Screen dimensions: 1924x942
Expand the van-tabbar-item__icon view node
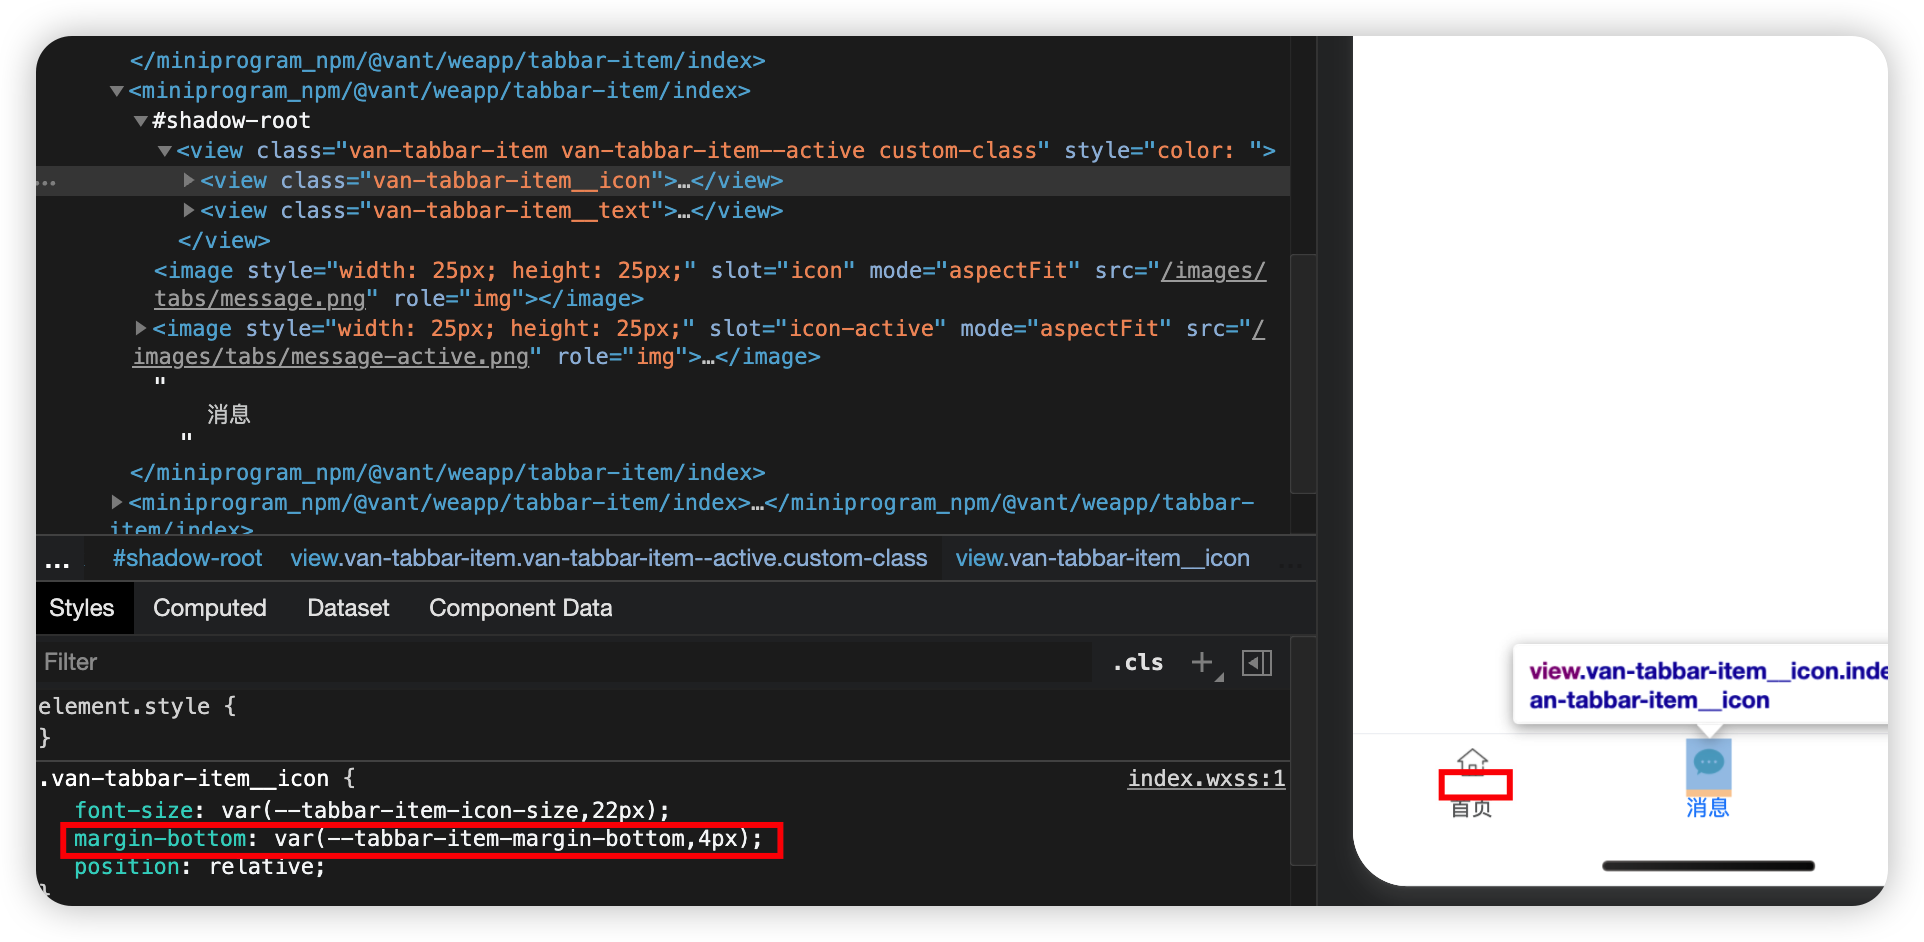(189, 181)
